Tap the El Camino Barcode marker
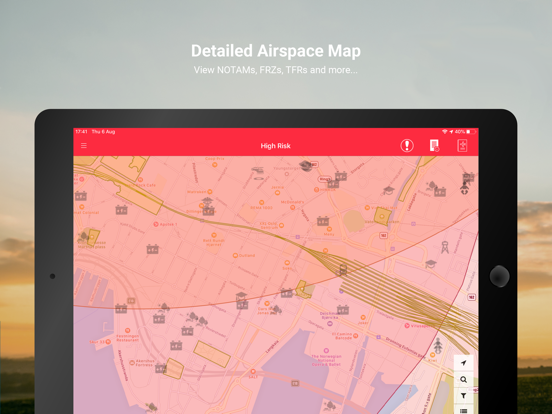Viewport: 552px width, 414px height. pyautogui.click(x=355, y=335)
